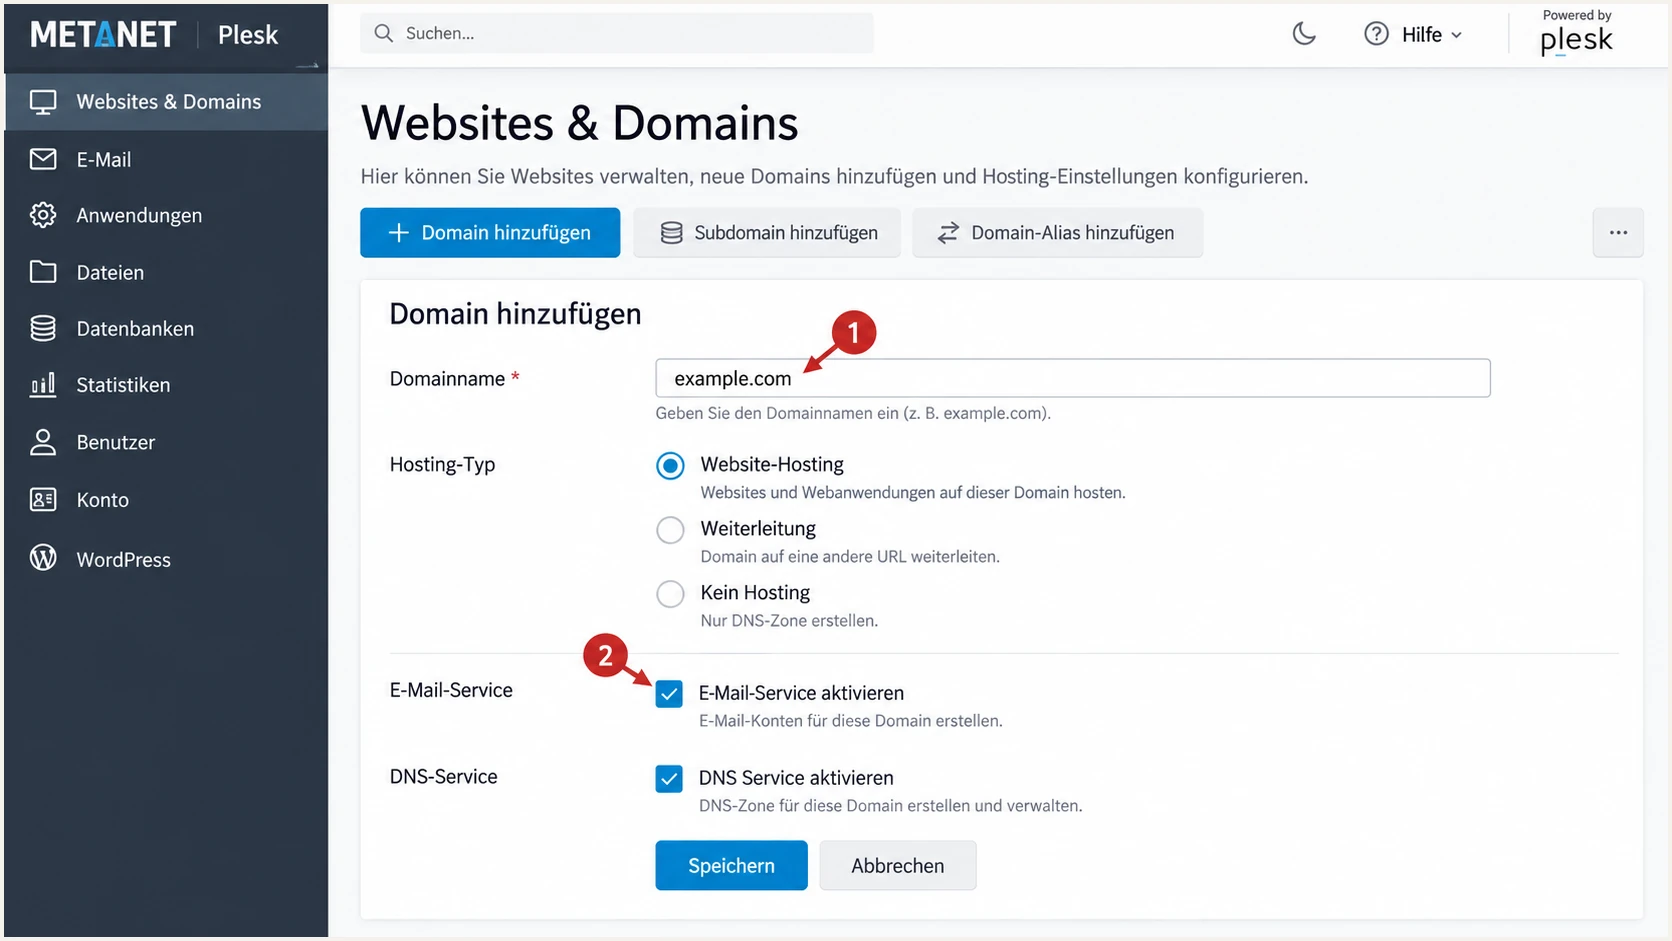This screenshot has width=1672, height=941.
Task: Click the WordPress logo icon
Action: [43, 558]
